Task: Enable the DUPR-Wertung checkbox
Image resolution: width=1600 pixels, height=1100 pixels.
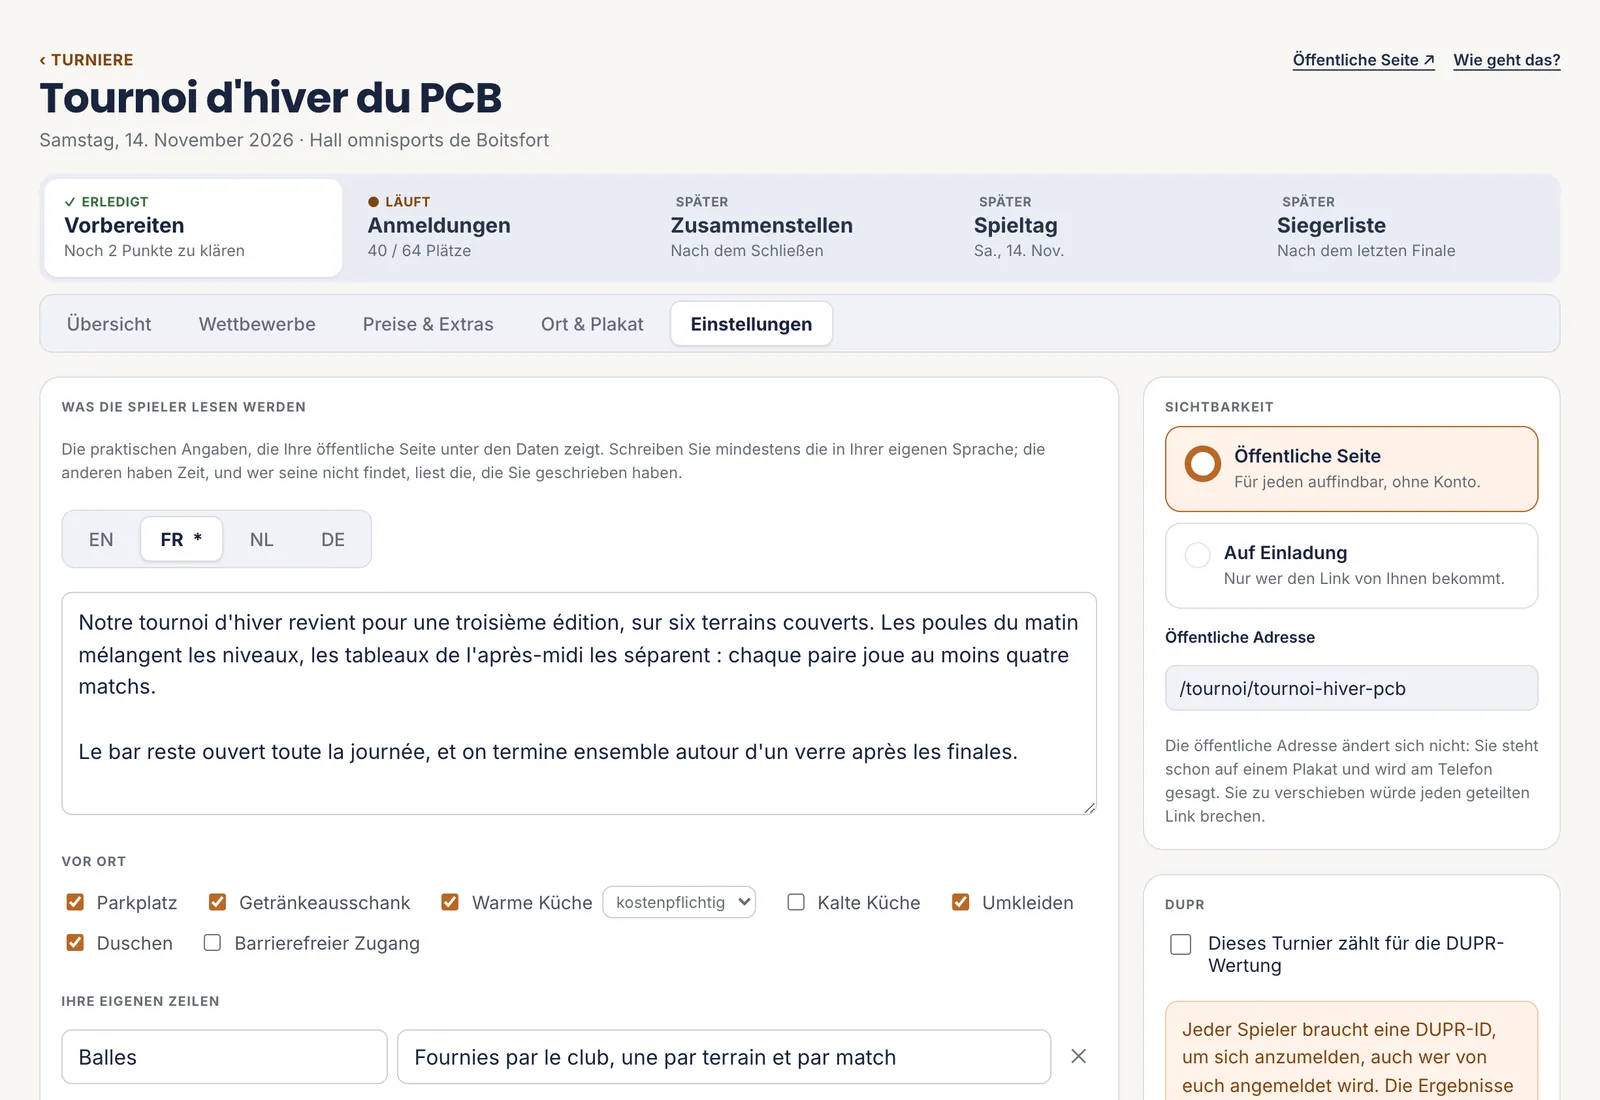Action: 1181,944
